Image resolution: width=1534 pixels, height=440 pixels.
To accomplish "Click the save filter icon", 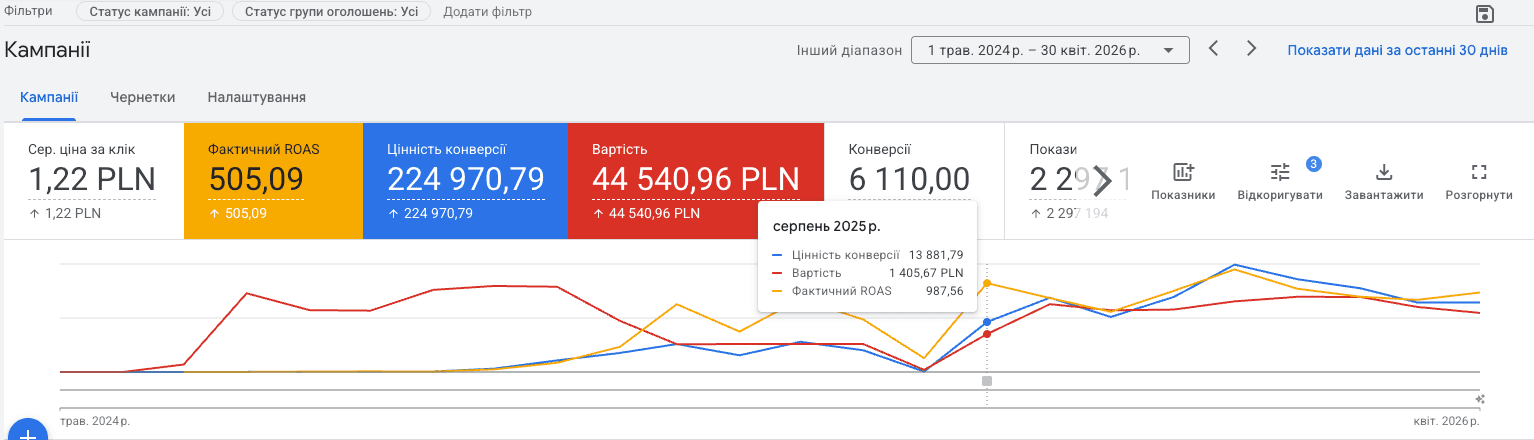I will pyautogui.click(x=1485, y=13).
